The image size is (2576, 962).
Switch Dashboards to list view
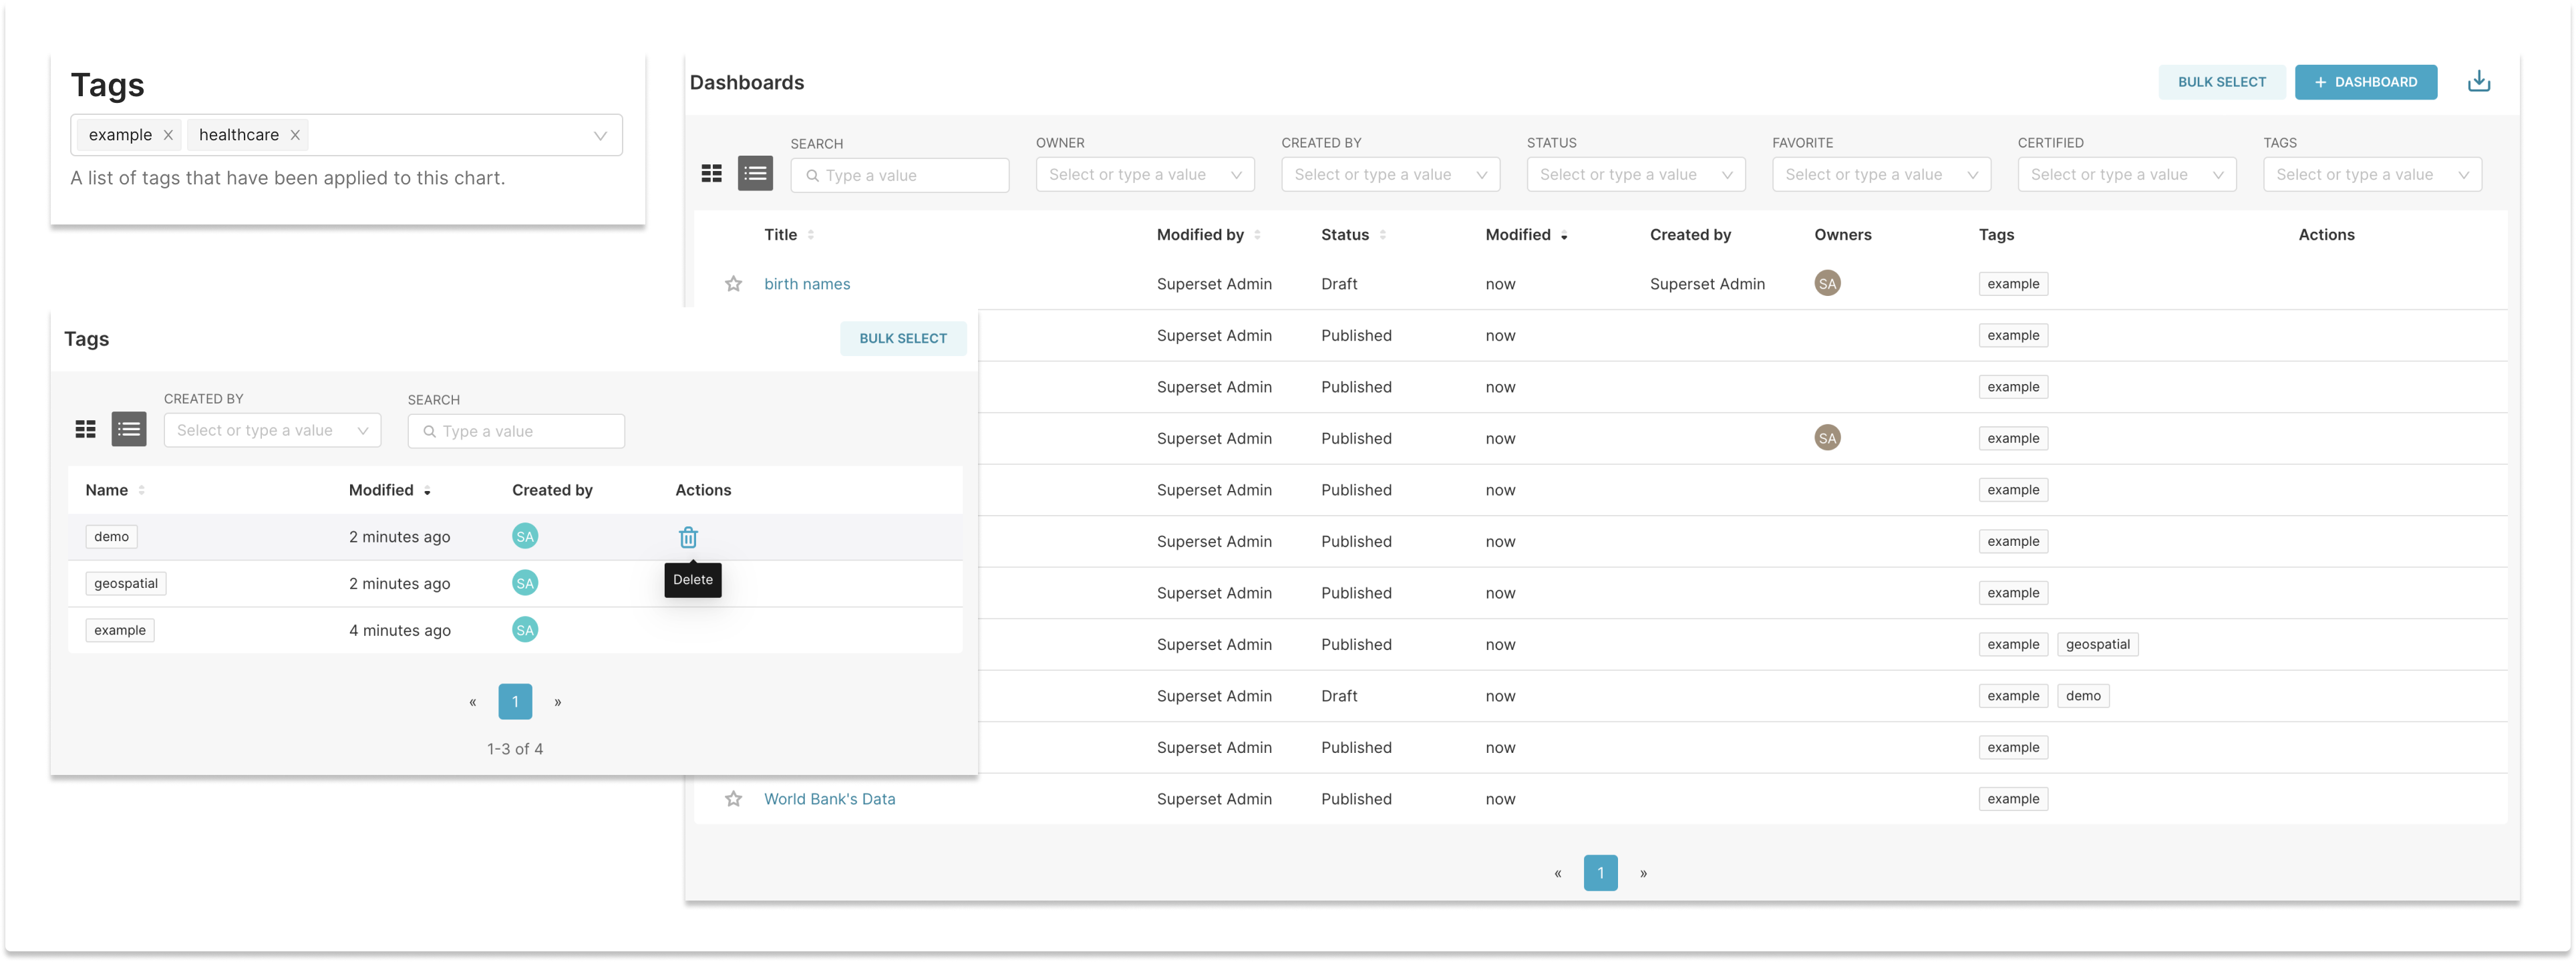tap(755, 174)
